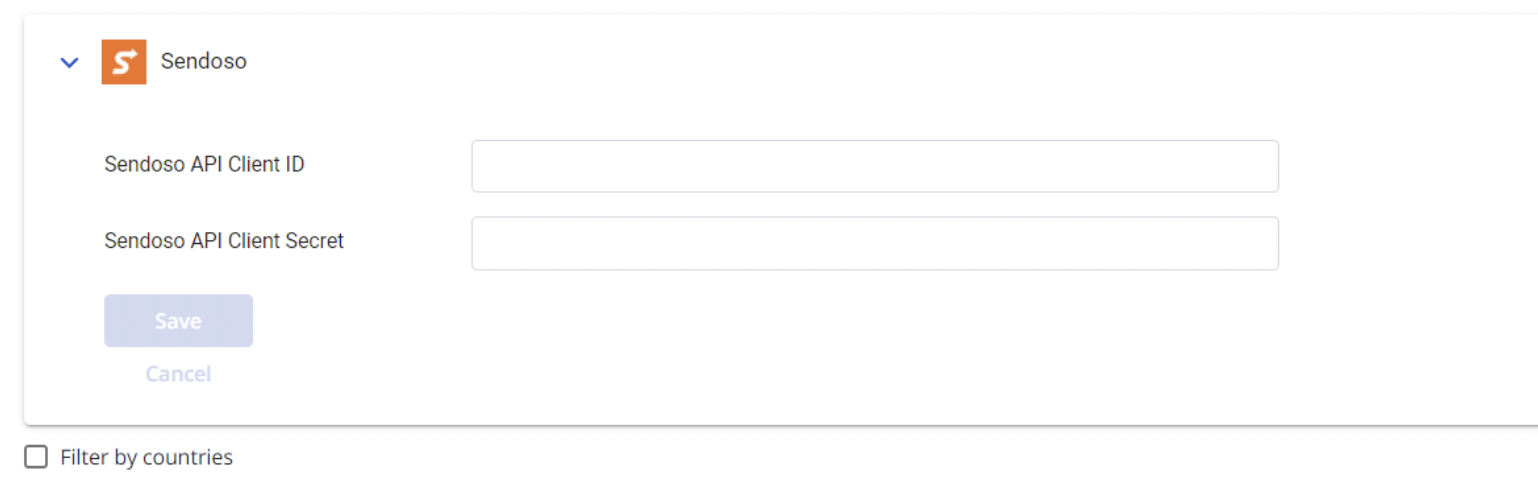
Task: Enable the Filter by countries checkbox
Action: (36, 457)
